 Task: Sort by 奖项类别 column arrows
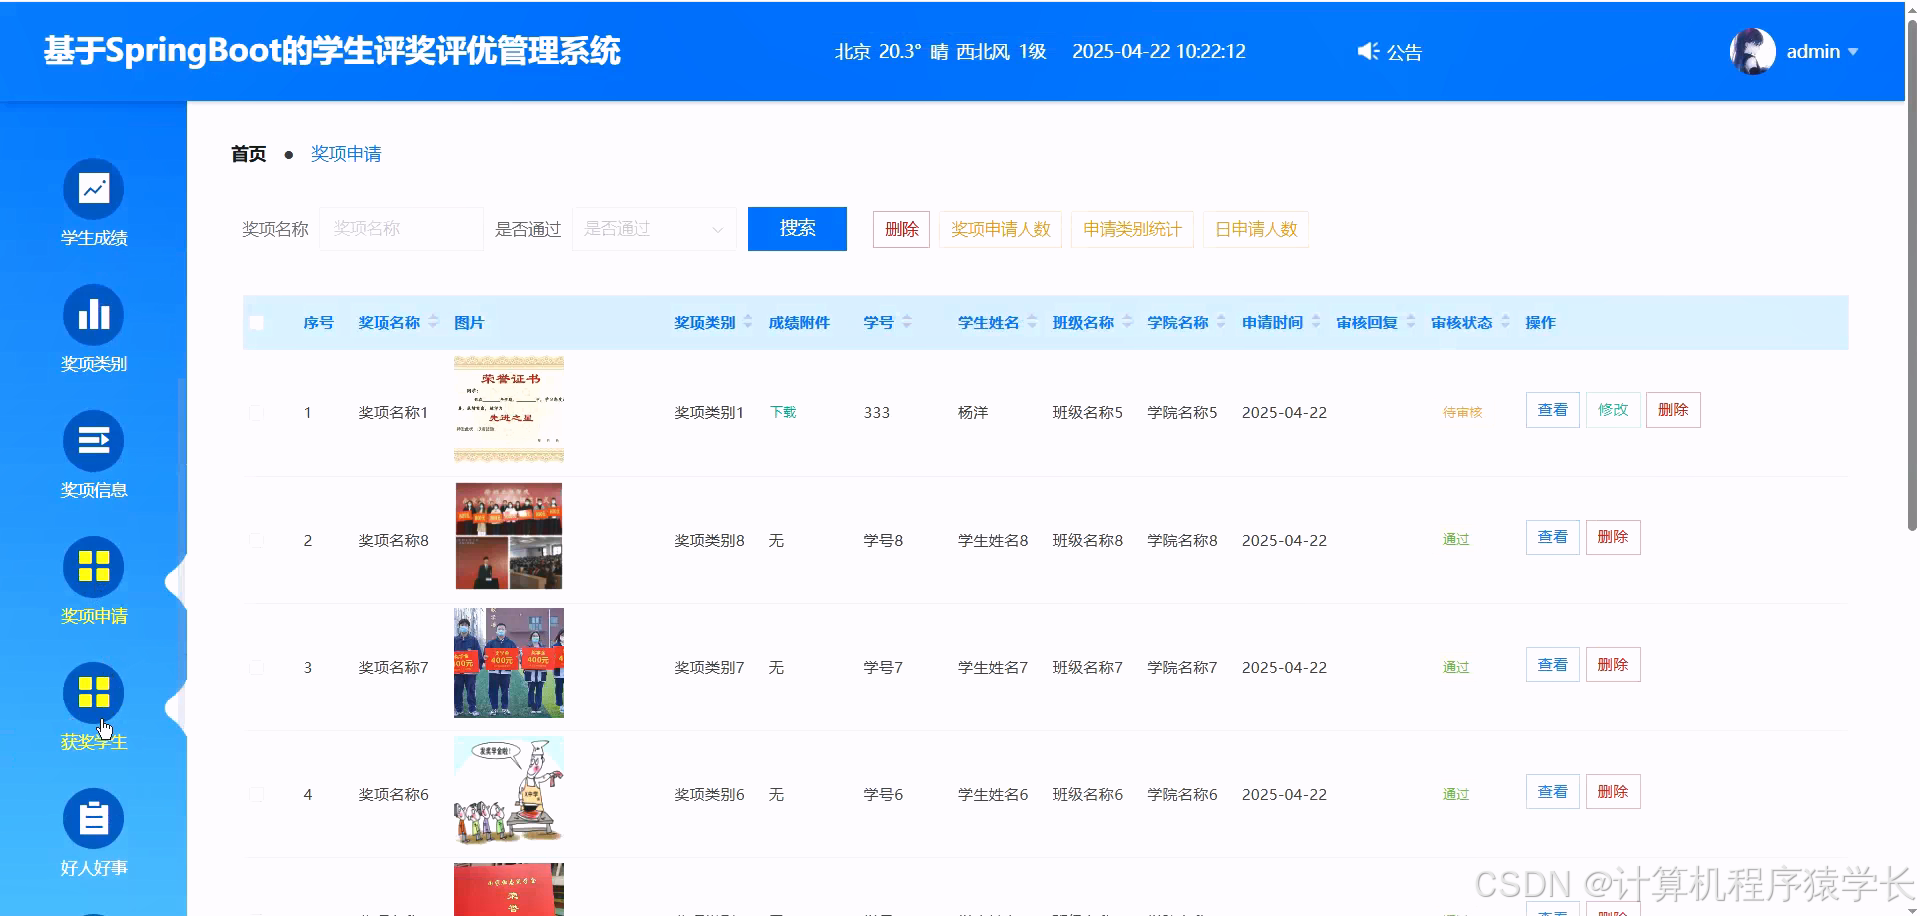748,322
